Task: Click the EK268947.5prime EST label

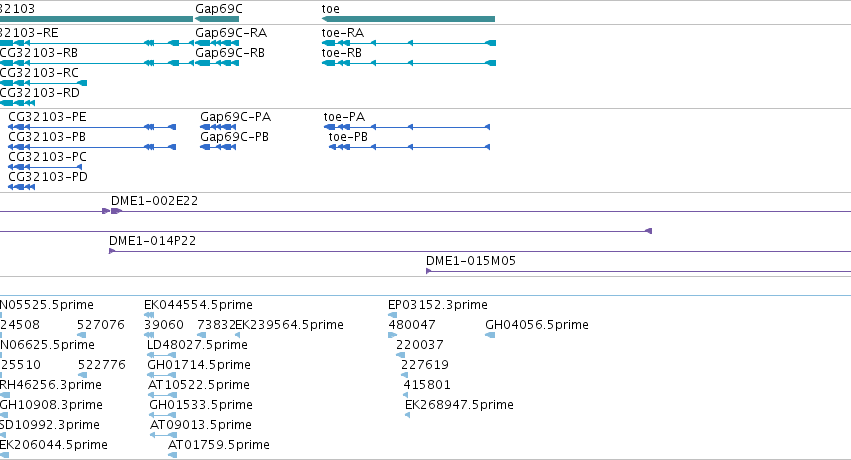Action: (x=459, y=405)
